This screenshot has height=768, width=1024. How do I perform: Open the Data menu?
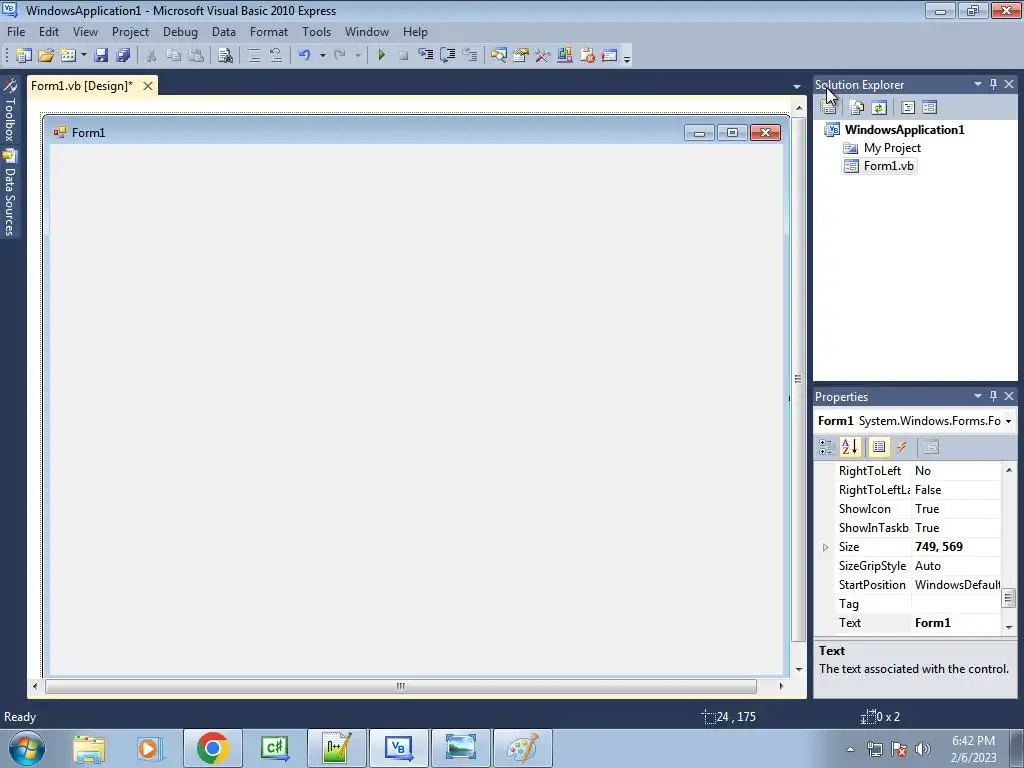(223, 31)
